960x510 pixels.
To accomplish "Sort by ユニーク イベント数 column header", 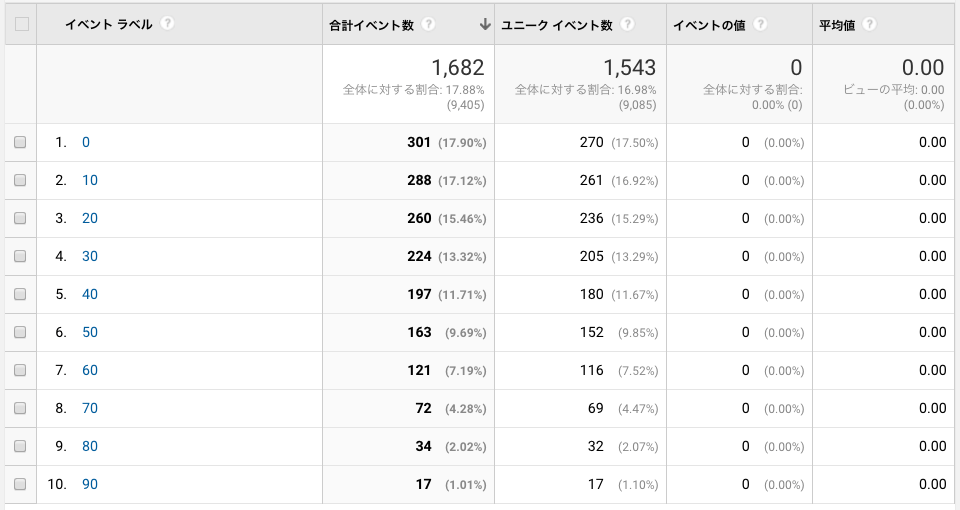I will tap(558, 24).
